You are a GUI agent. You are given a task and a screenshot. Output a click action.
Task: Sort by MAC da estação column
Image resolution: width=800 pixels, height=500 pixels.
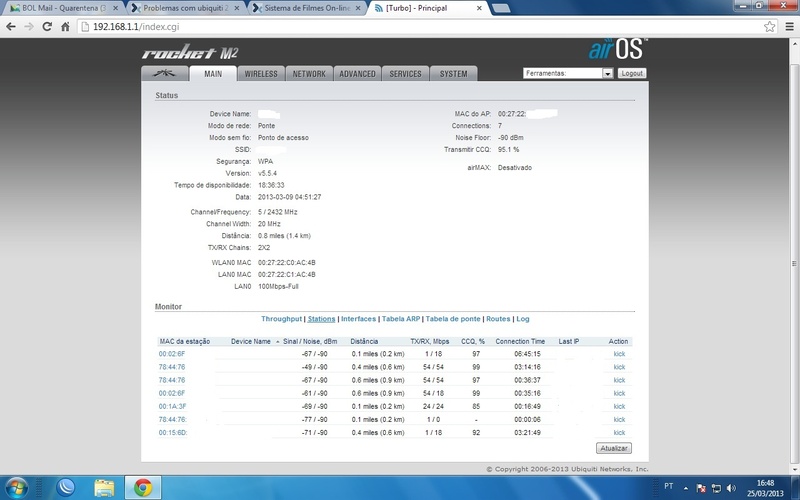coord(185,341)
